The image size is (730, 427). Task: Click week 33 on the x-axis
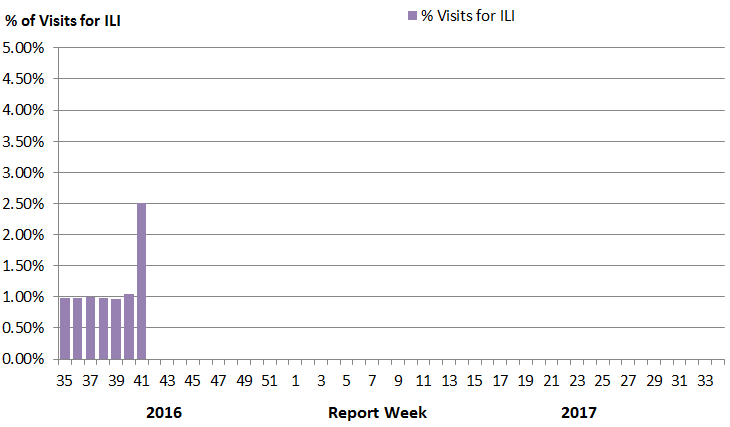706,380
